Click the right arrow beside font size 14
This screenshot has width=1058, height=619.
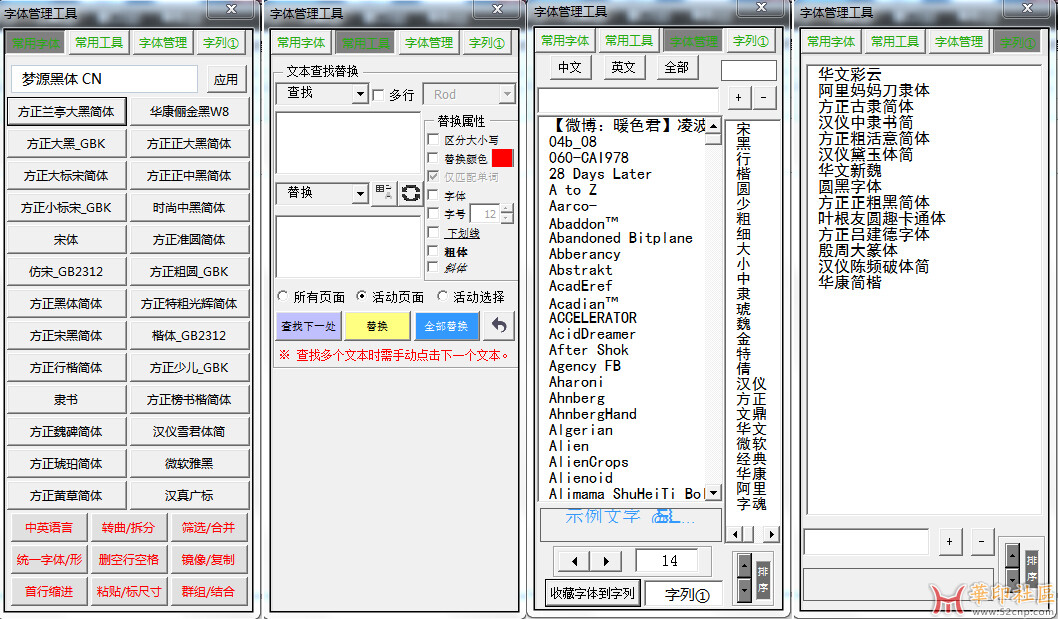click(605, 561)
